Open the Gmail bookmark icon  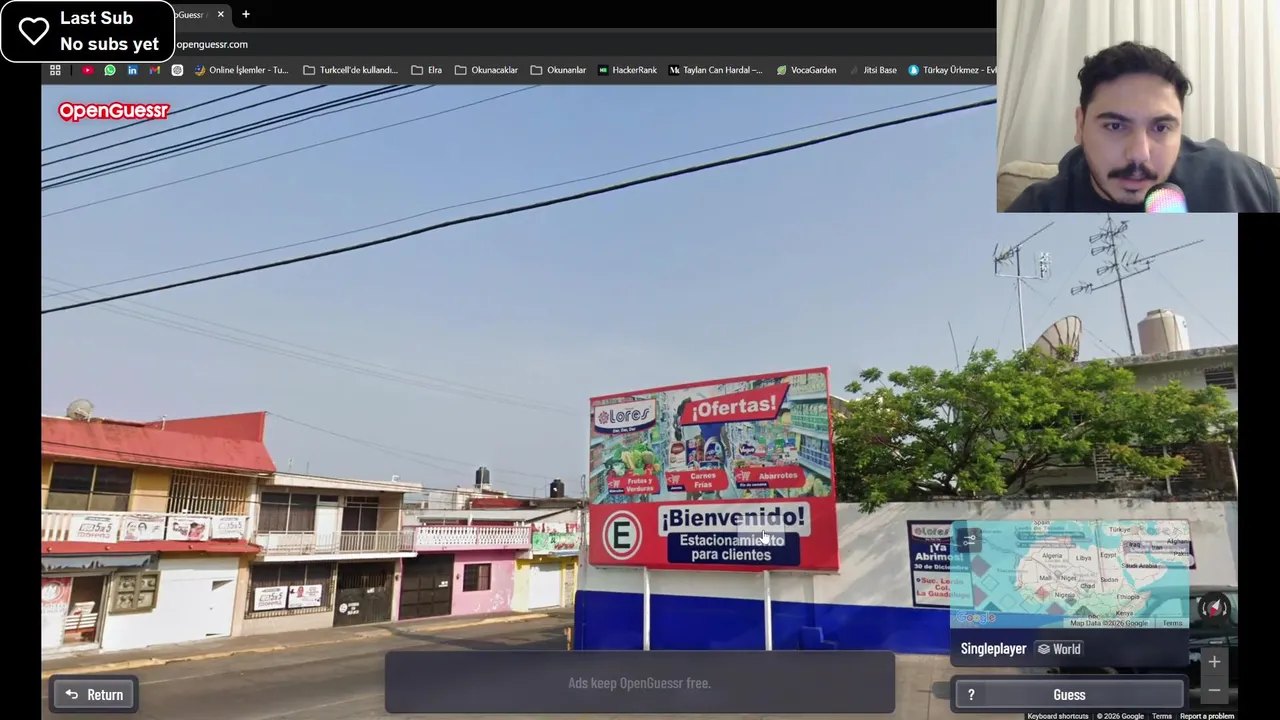154,70
